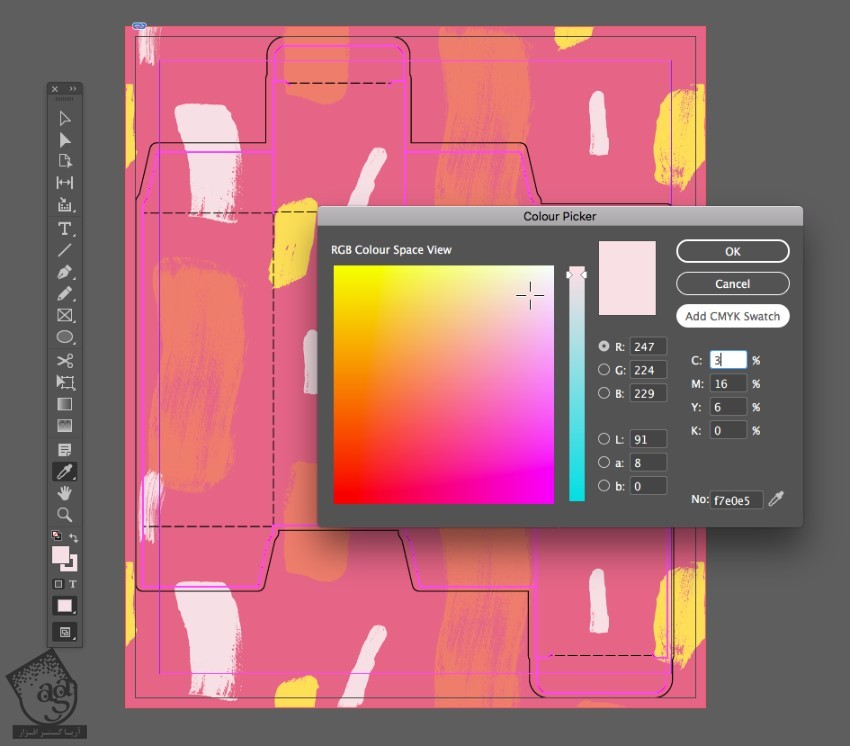Image resolution: width=850 pixels, height=746 pixels.
Task: Click the Add CMYK Swatch button
Action: click(x=732, y=316)
